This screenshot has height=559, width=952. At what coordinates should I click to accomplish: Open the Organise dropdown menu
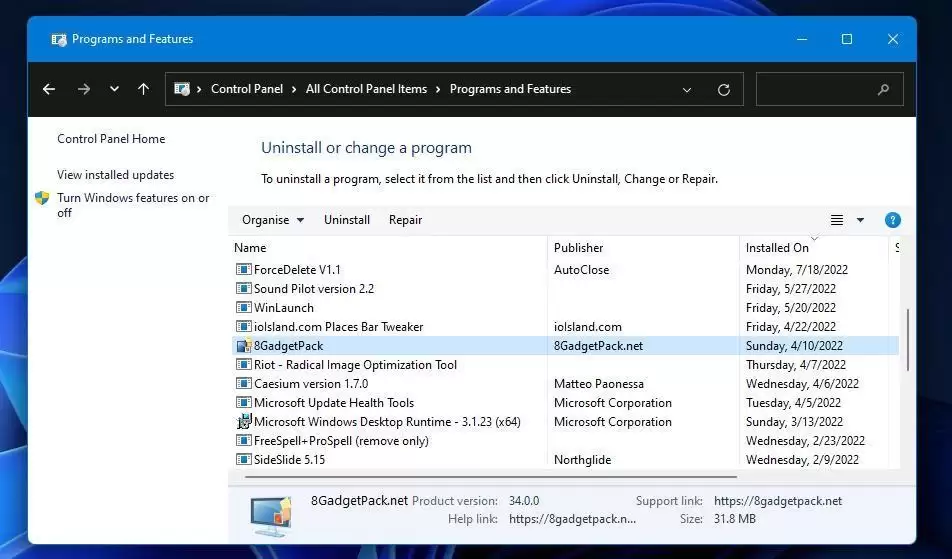pos(273,220)
